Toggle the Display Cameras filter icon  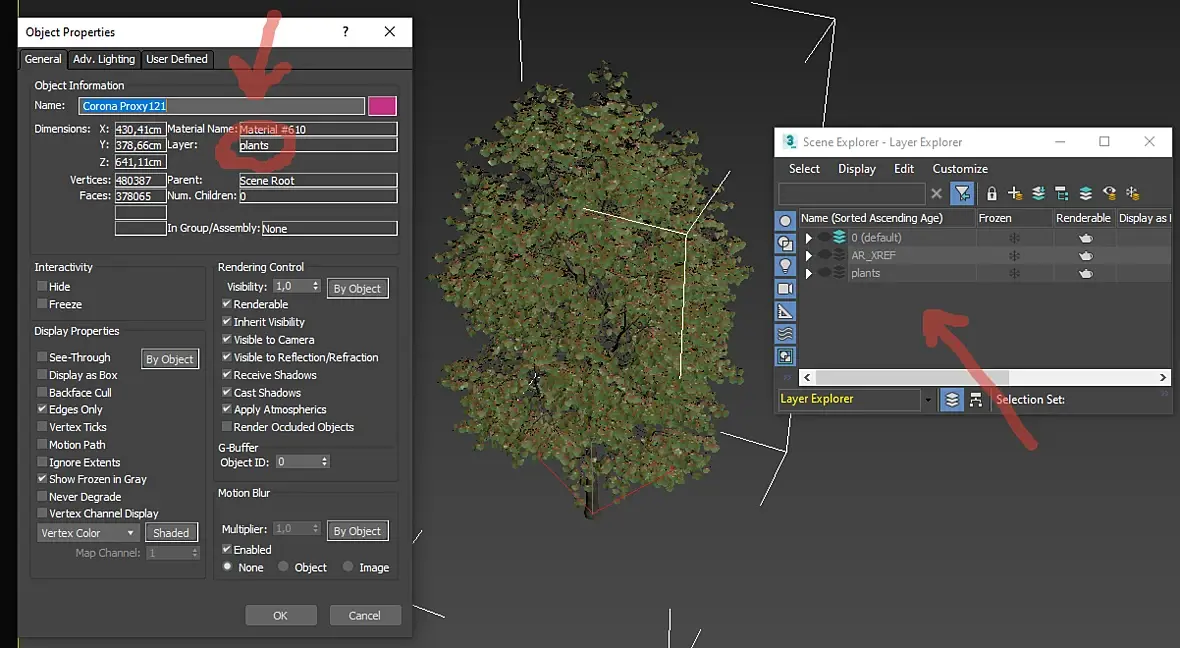point(785,289)
